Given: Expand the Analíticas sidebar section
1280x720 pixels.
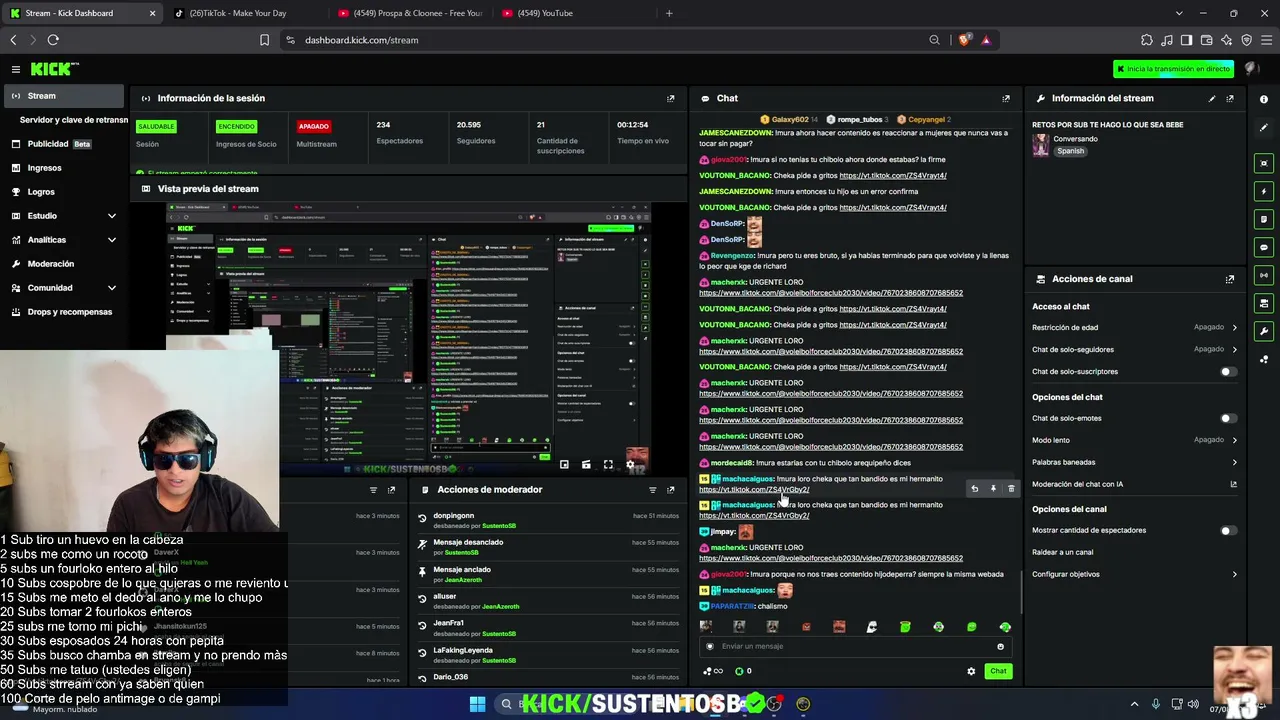Looking at the screenshot, I should 63,240.
